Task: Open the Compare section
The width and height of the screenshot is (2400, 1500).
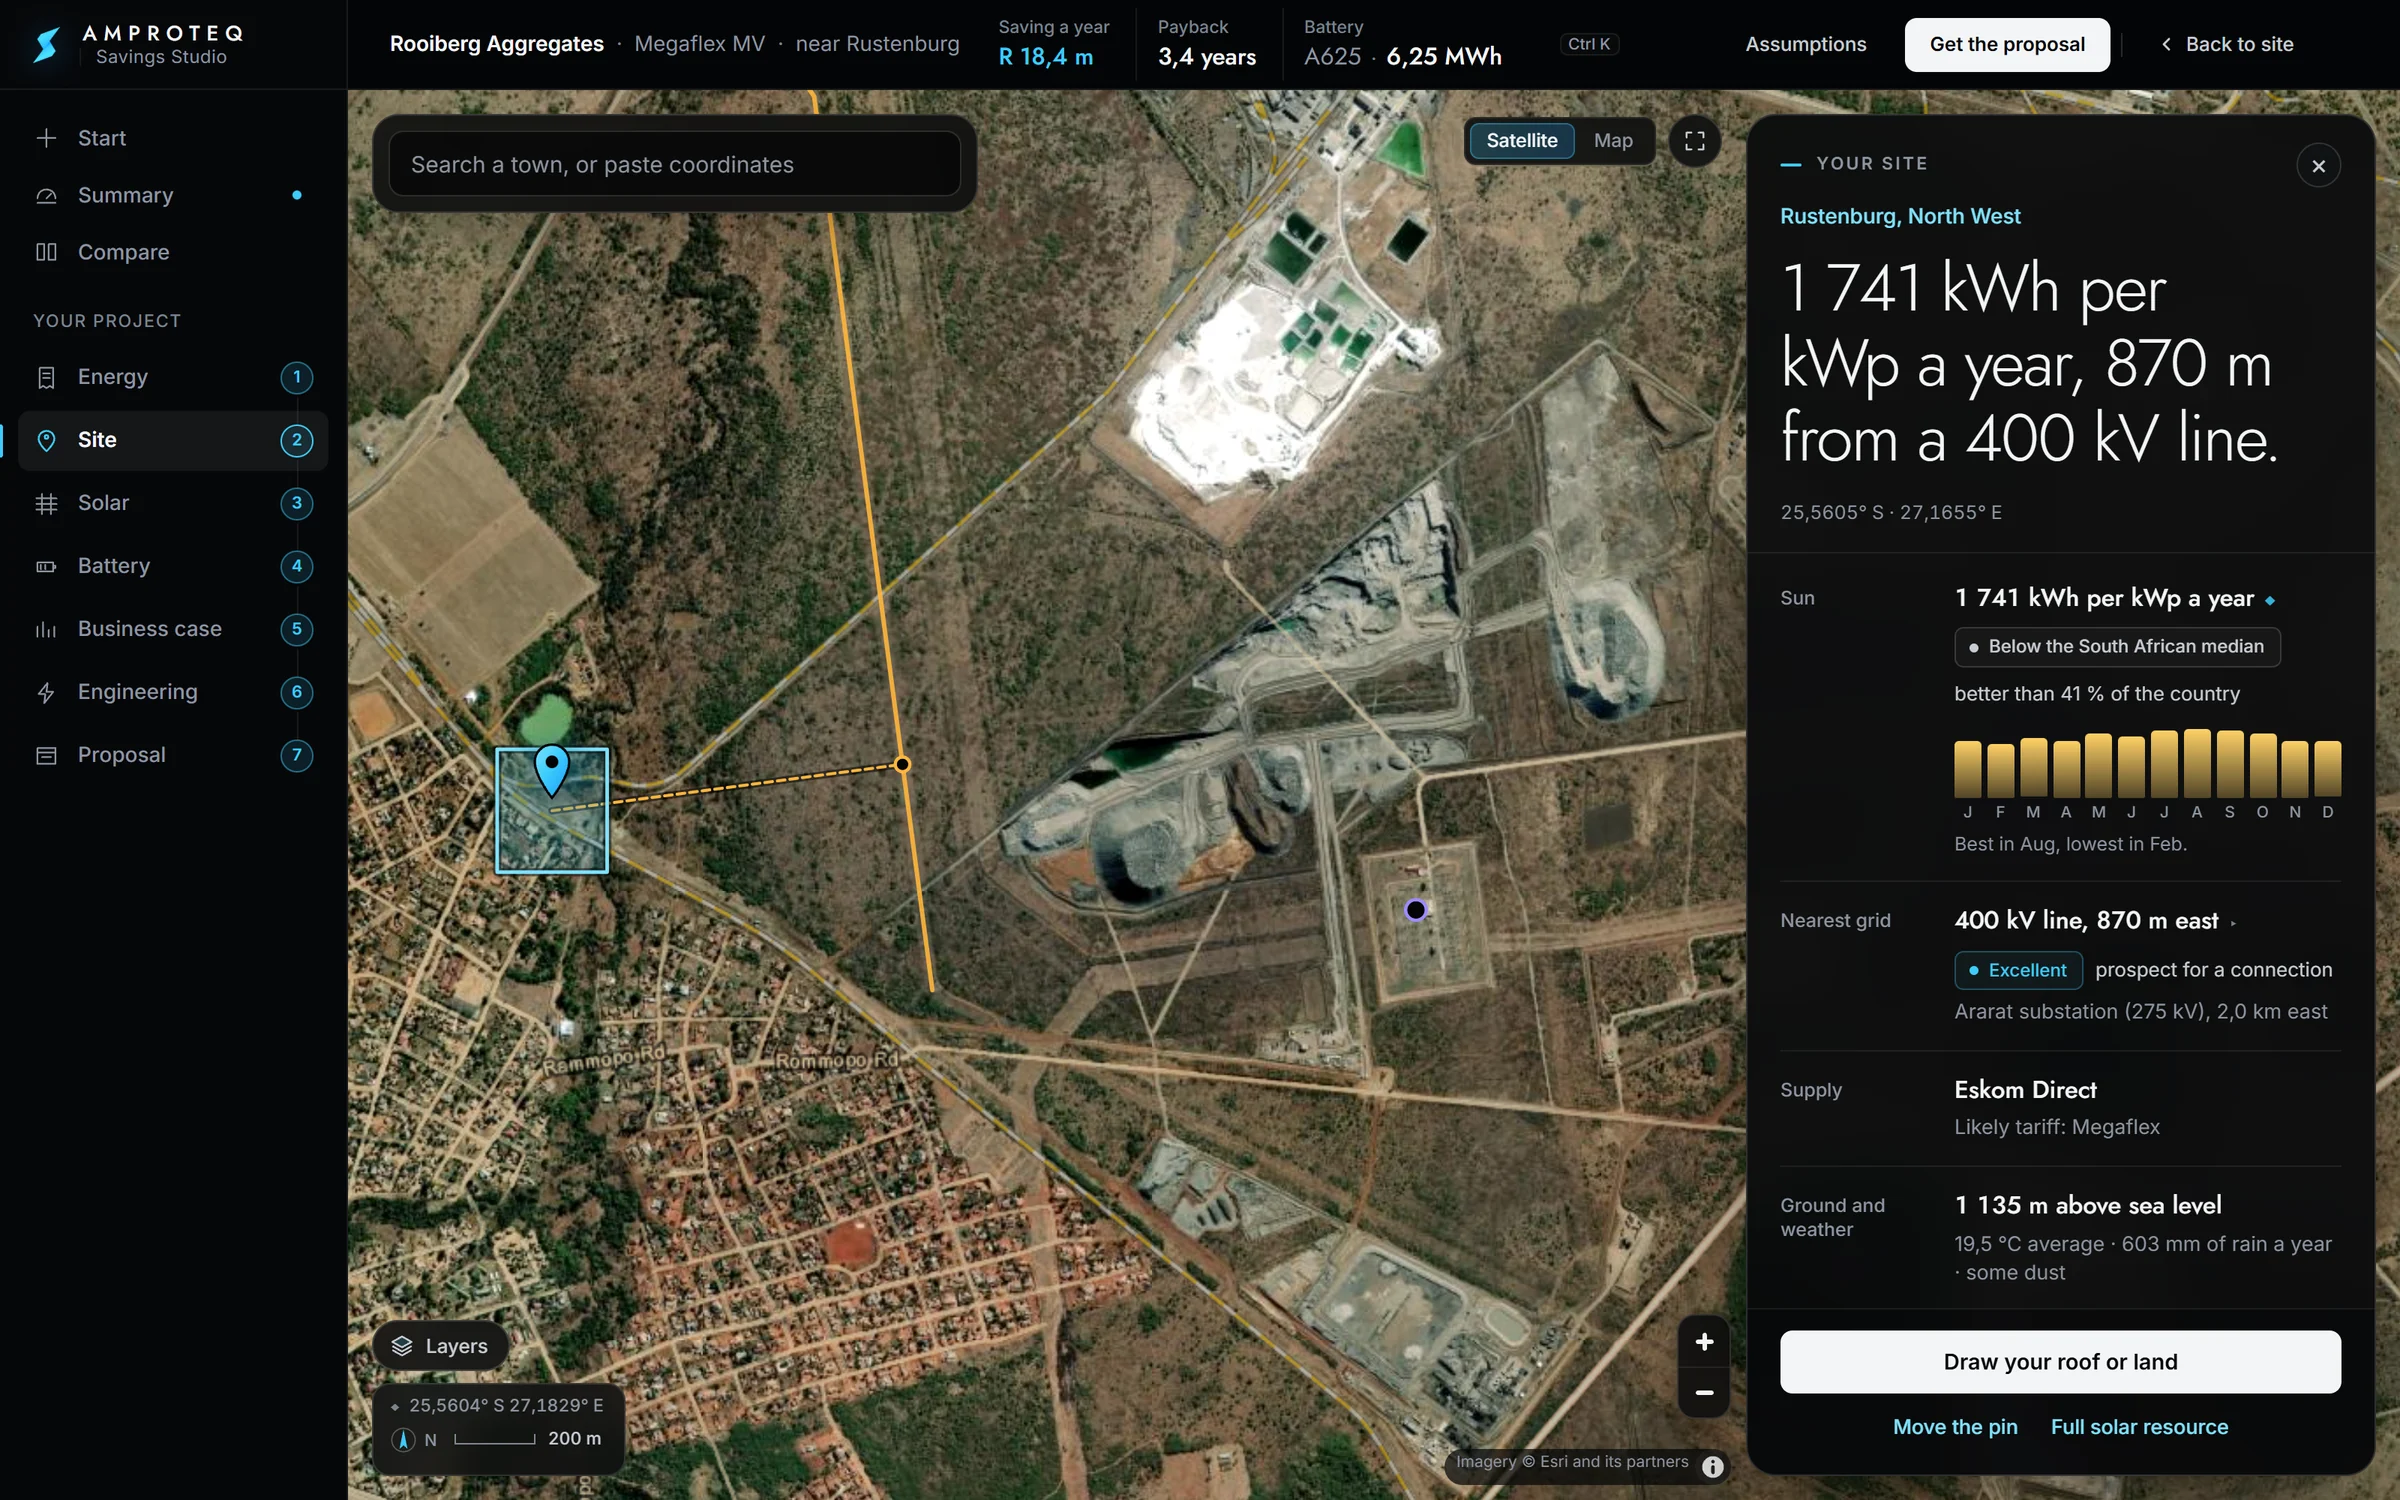Action: click(x=173, y=252)
